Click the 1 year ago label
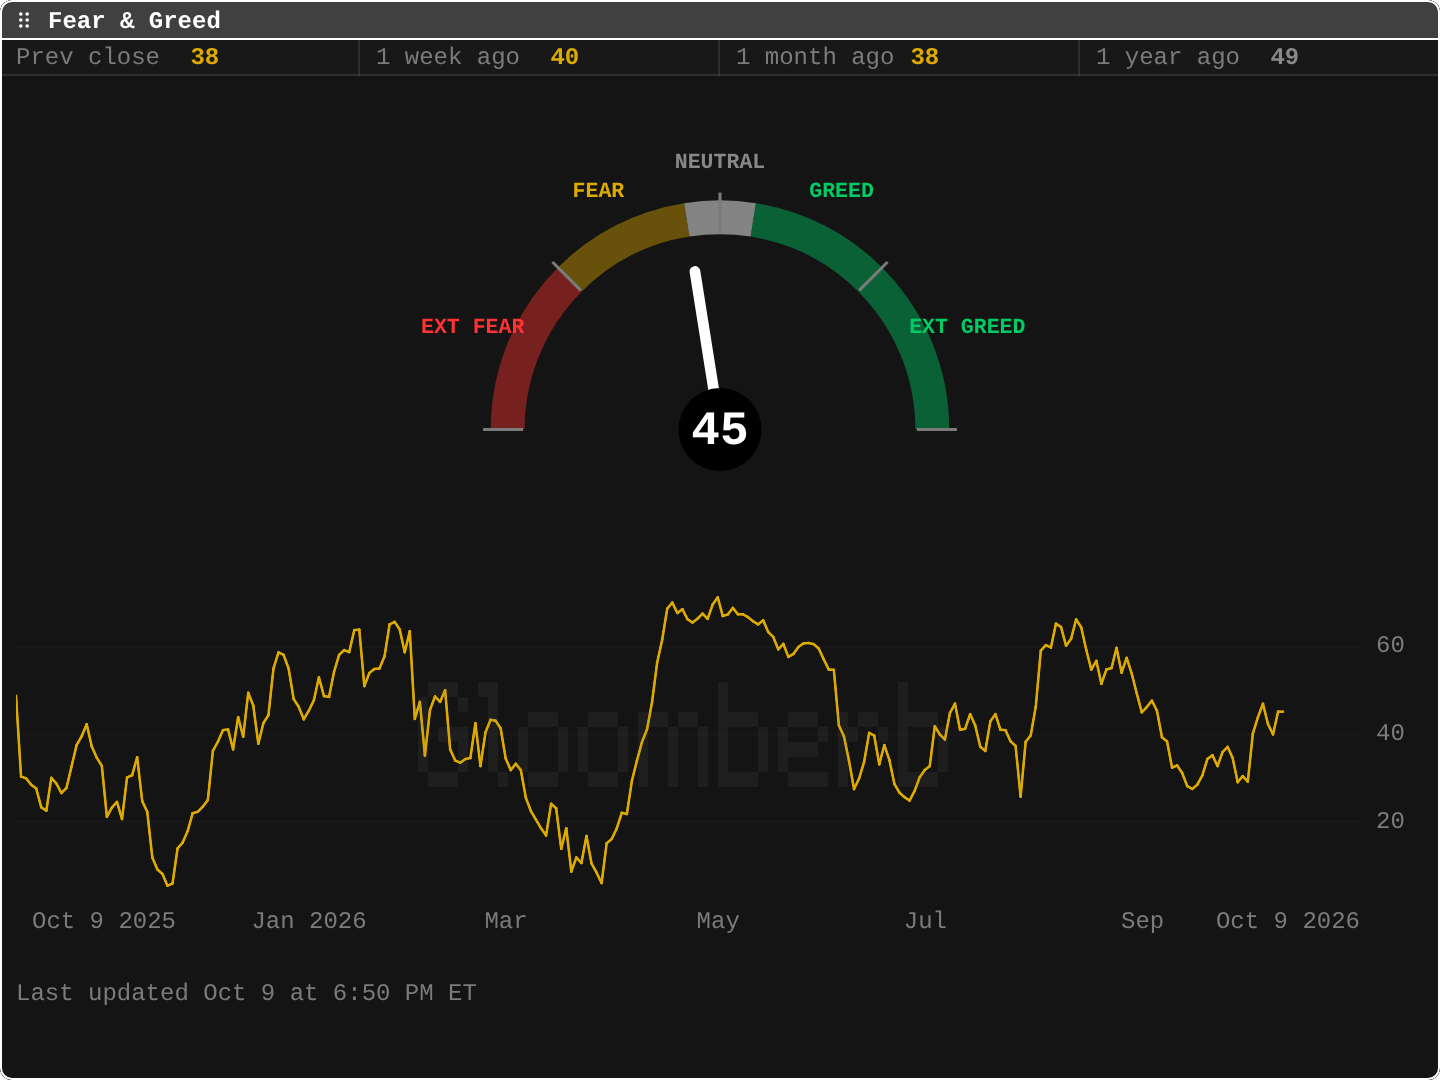Screen dimensions: 1440x1080 (x=1168, y=57)
